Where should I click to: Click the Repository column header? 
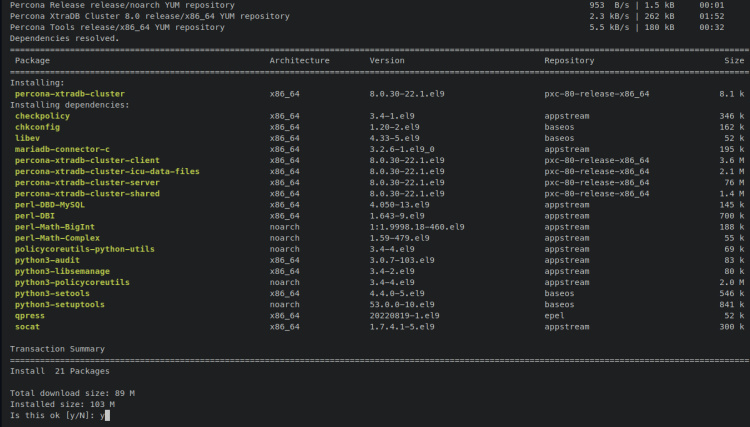click(x=570, y=61)
